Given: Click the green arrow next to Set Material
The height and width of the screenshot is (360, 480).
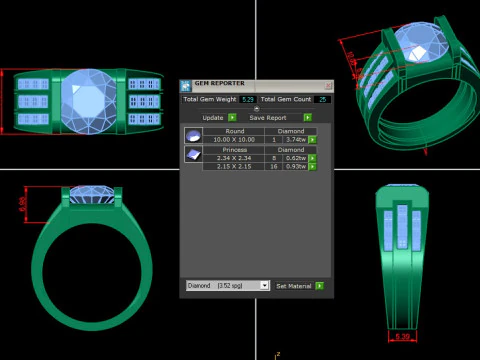Looking at the screenshot, I should pyautogui.click(x=319, y=286).
